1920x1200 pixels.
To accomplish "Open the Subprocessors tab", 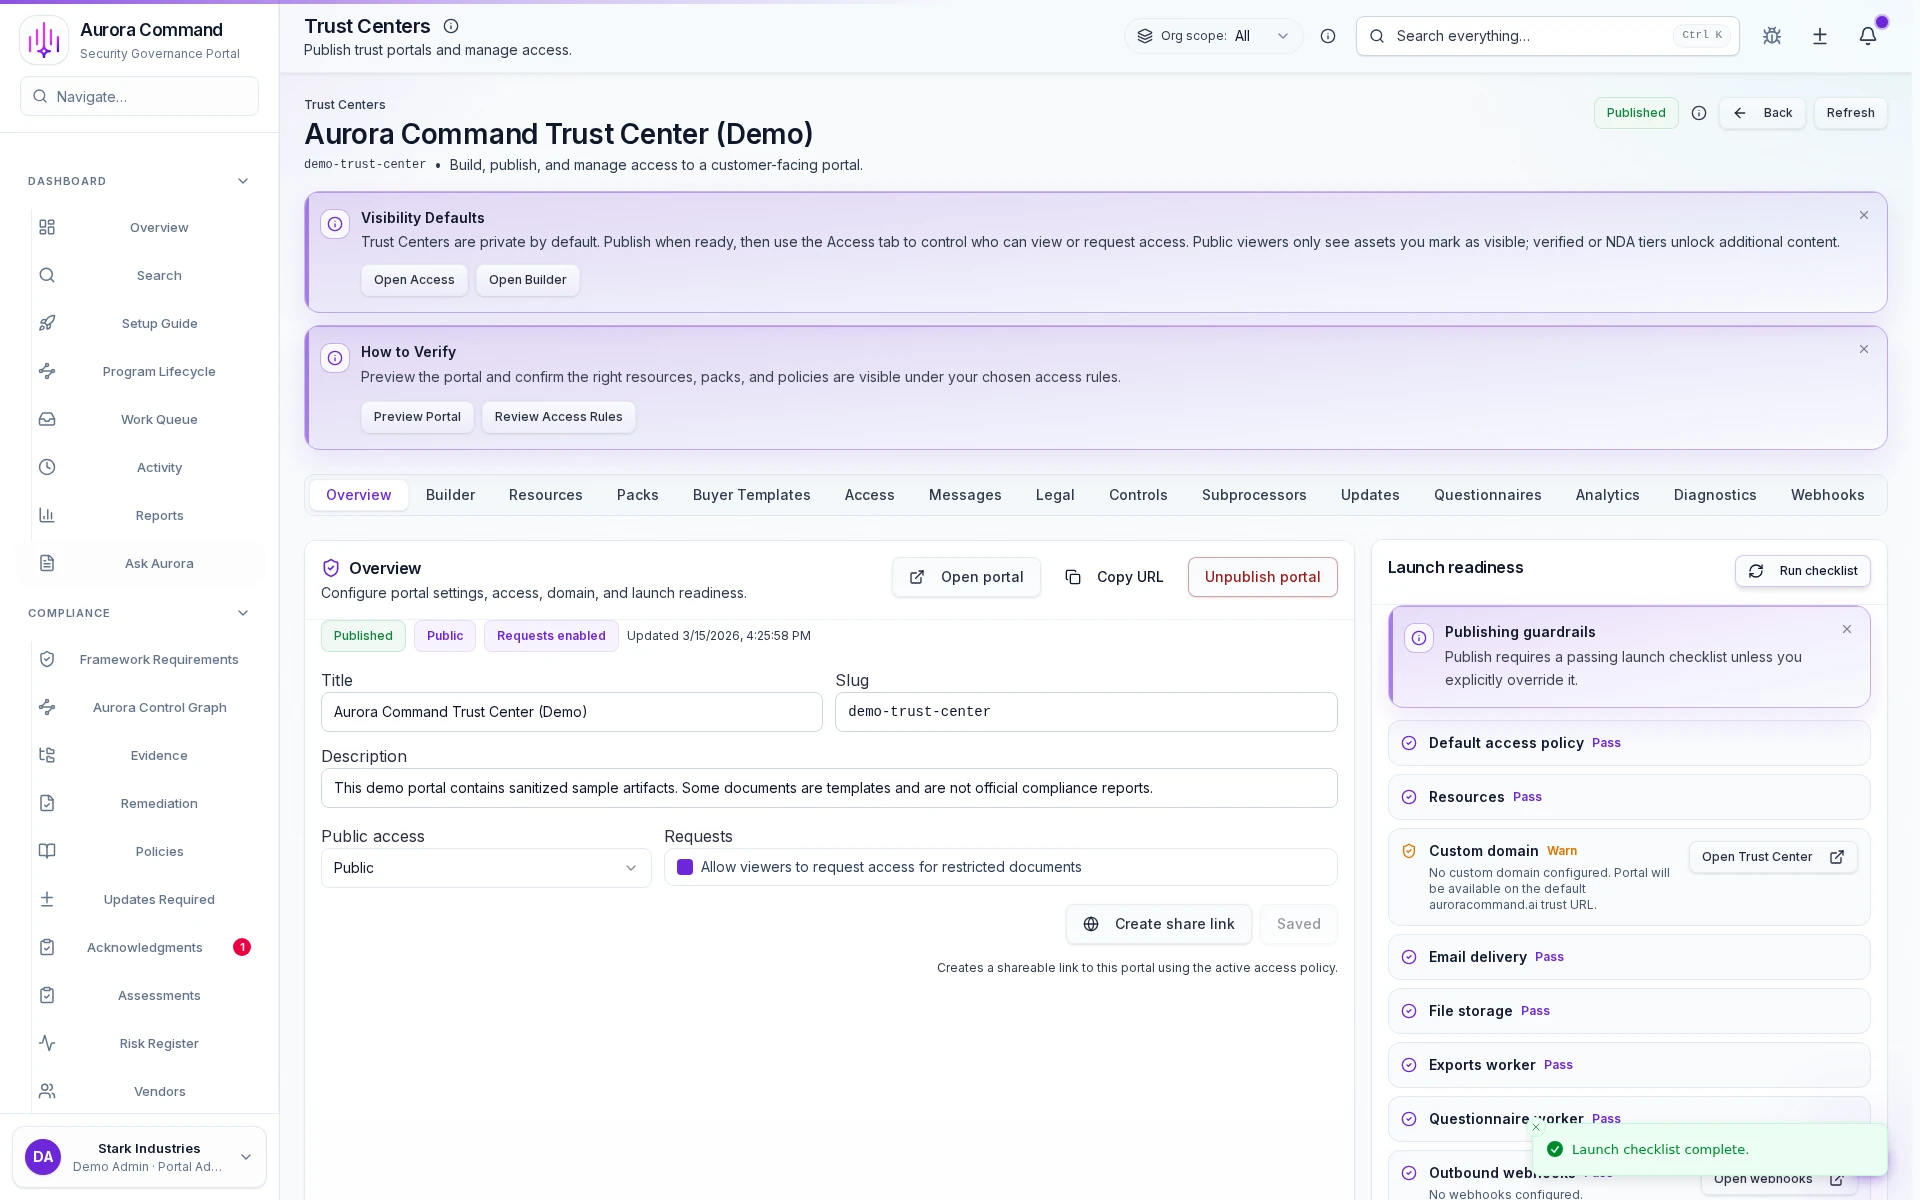I will coord(1253,495).
